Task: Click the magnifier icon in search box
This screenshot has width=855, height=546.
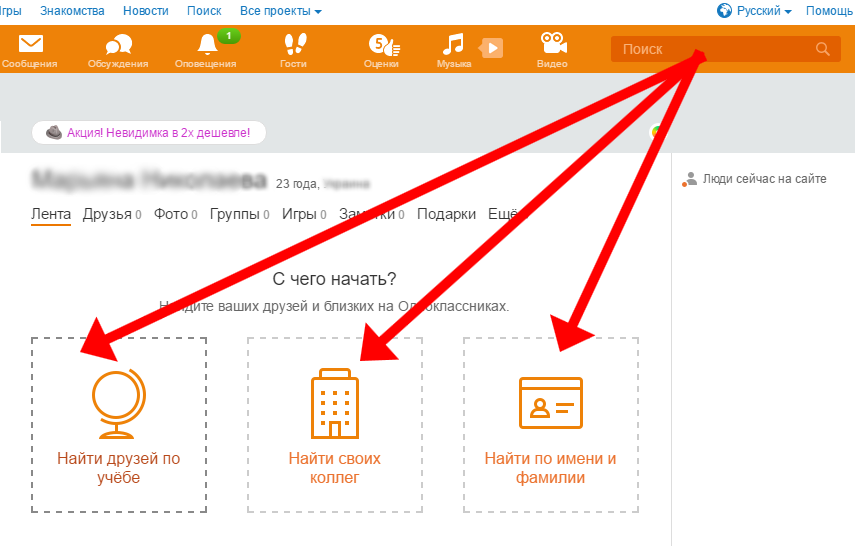Action: pyautogui.click(x=823, y=49)
